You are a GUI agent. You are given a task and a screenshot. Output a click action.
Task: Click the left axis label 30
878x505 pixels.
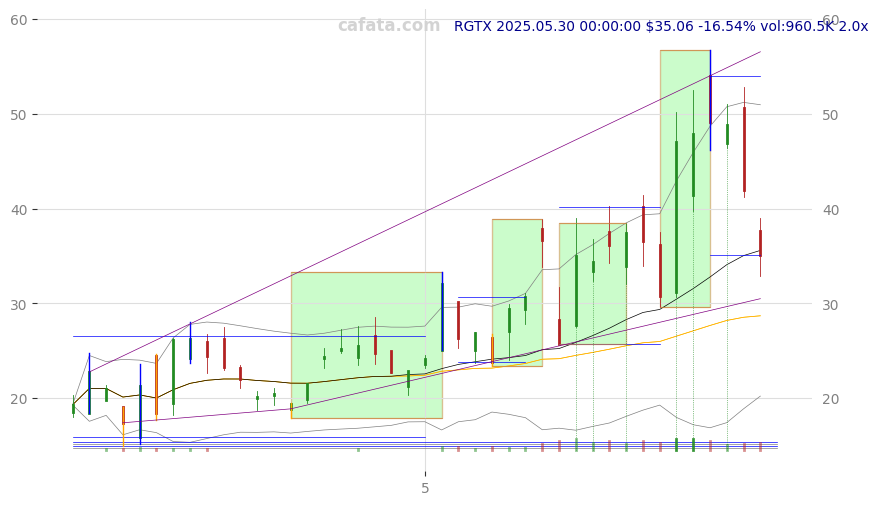click(18, 305)
